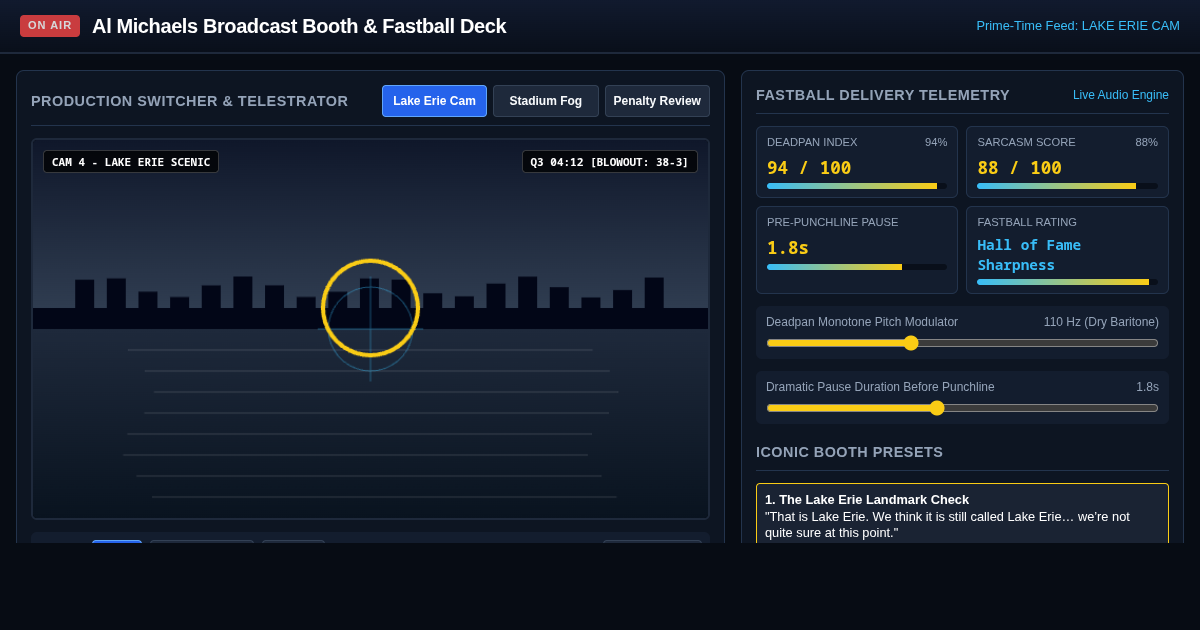Click the ON AIR badge
The image size is (1200, 630).
[50, 26]
